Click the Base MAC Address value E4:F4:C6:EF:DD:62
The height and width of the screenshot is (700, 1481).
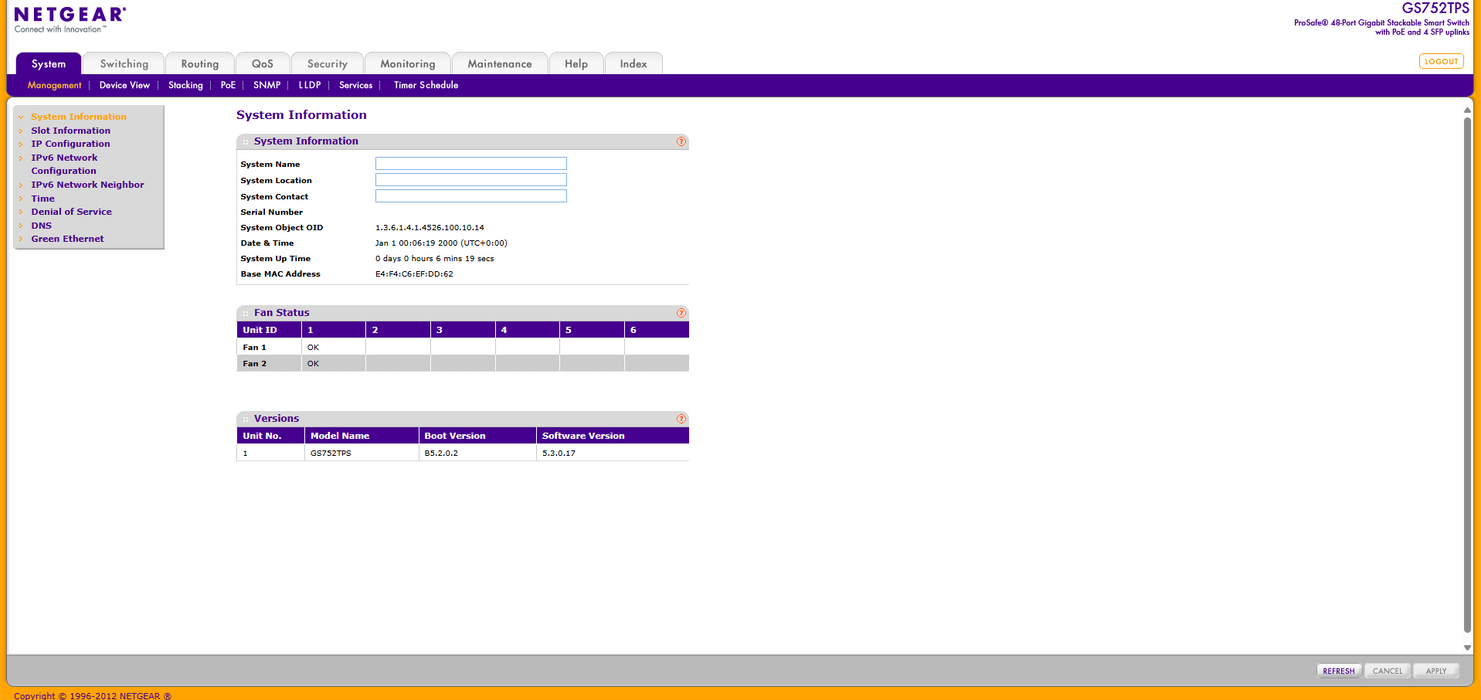(414, 274)
